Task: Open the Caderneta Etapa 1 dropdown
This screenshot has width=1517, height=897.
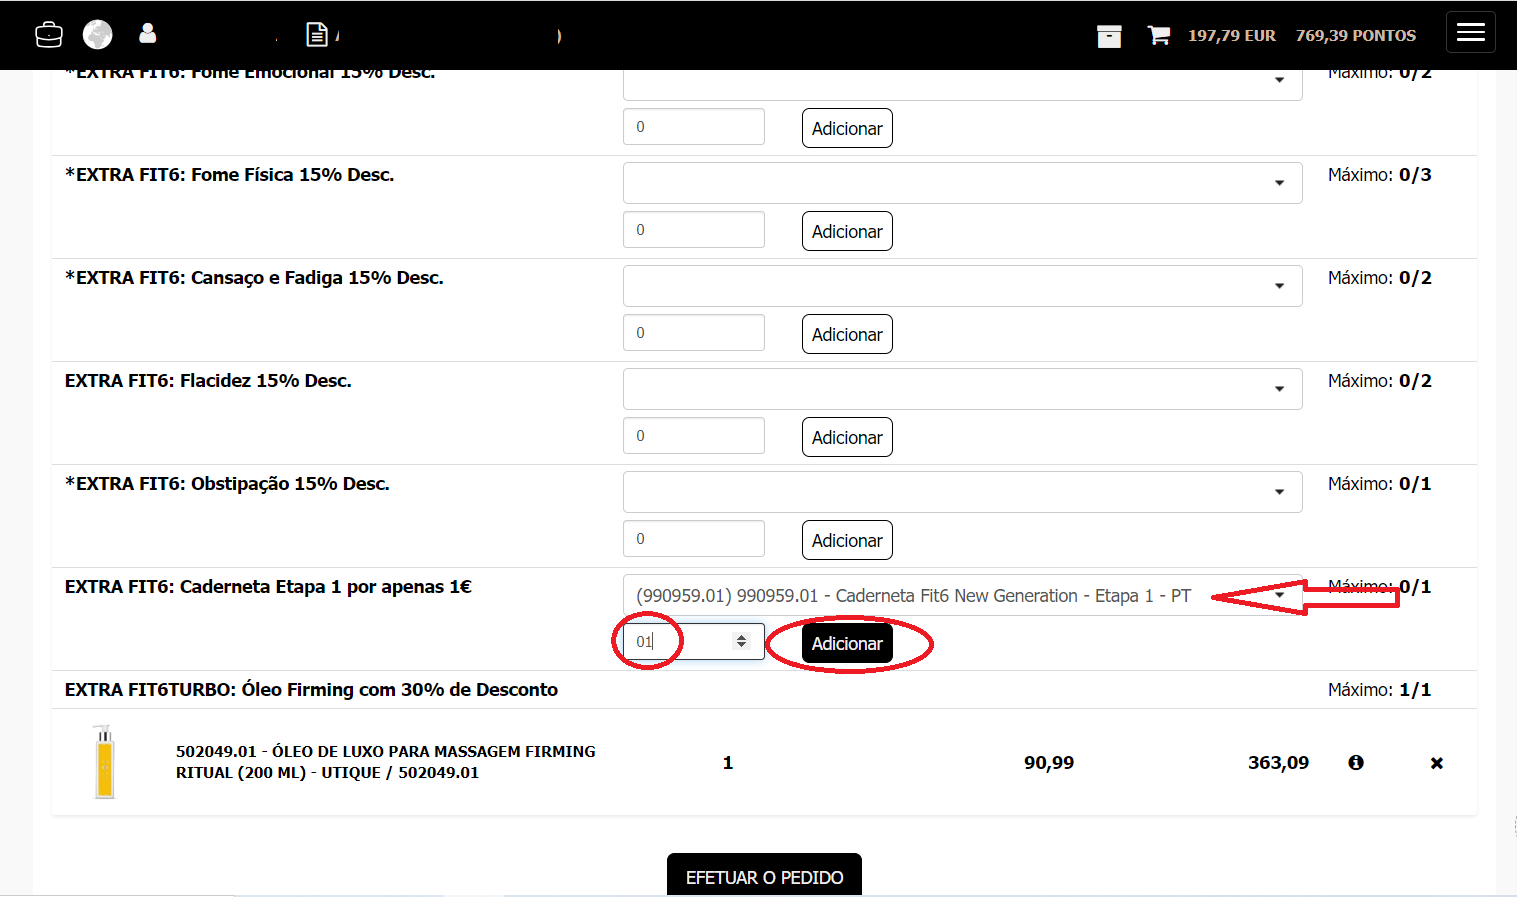Action: 962,595
